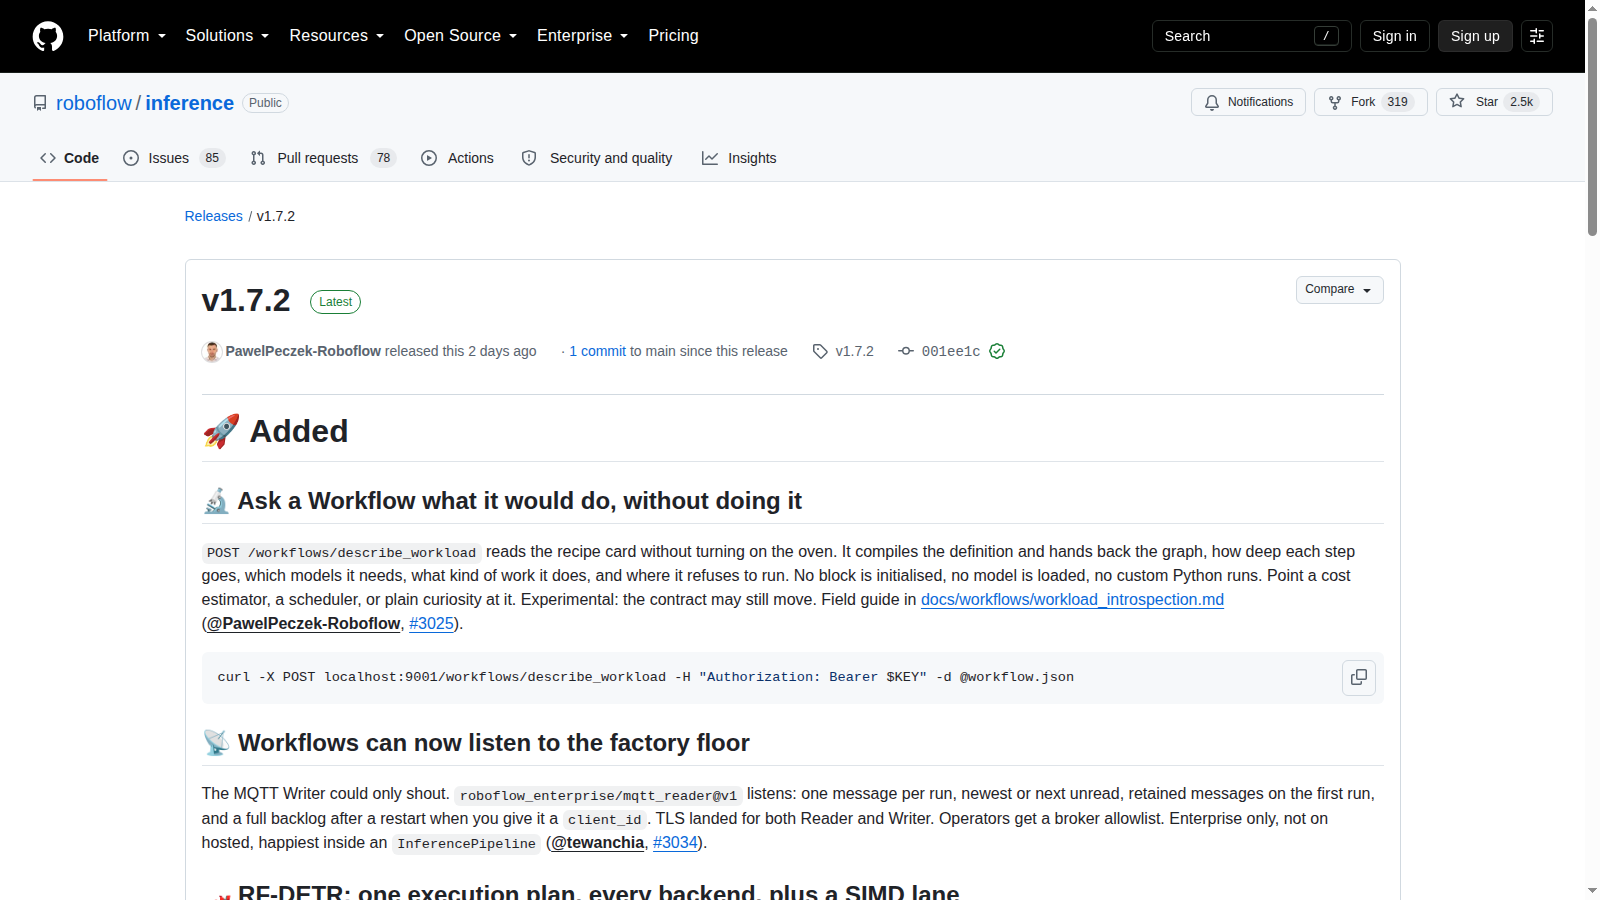The image size is (1600, 900).
Task: Open the Issues tab
Action: tap(174, 158)
